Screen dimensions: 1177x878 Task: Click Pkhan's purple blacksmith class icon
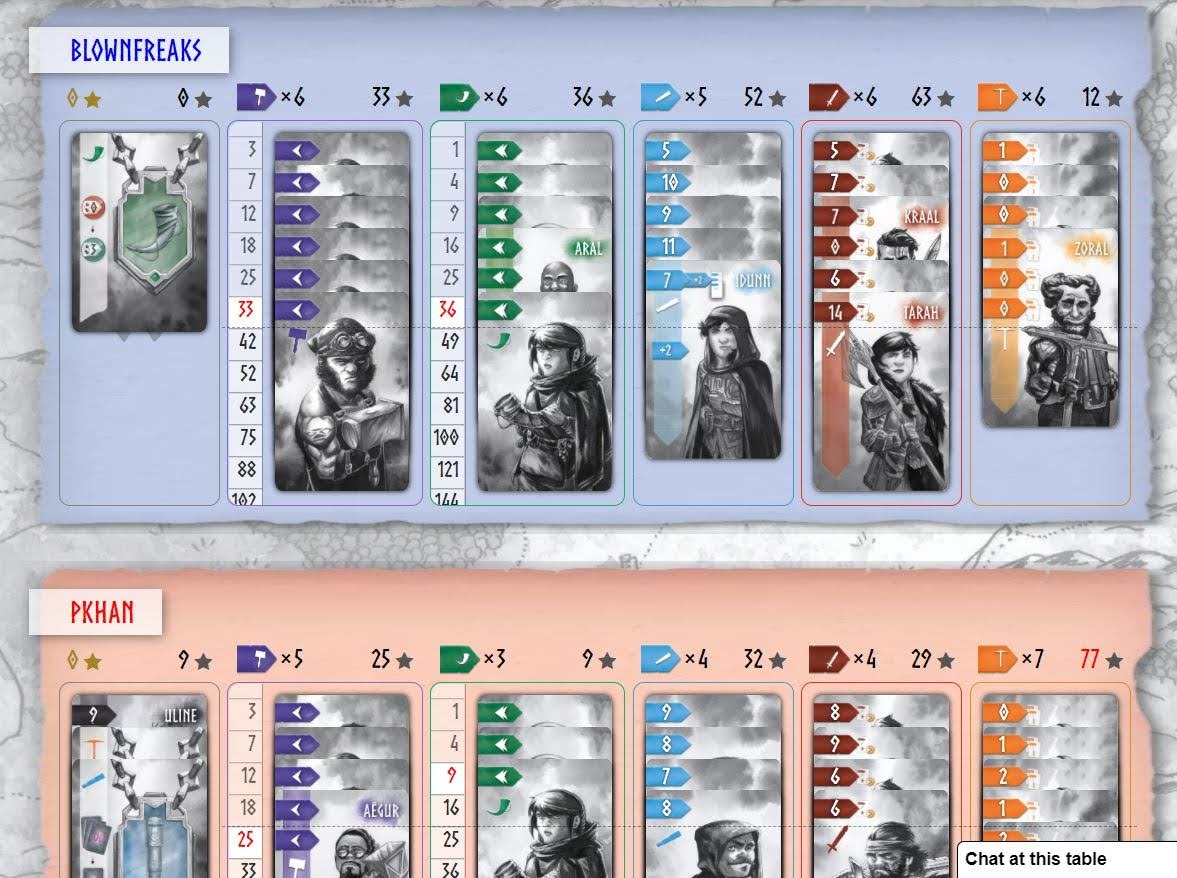[256, 659]
